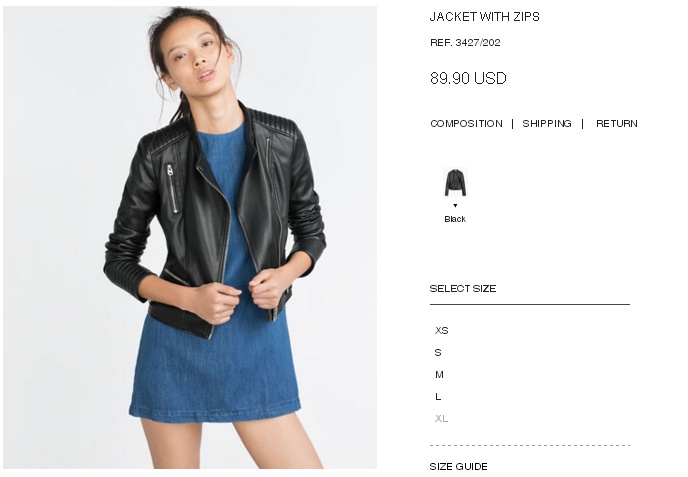Click the chest zip pocket on the jacket photo
688x477 pixels.
click(172, 189)
